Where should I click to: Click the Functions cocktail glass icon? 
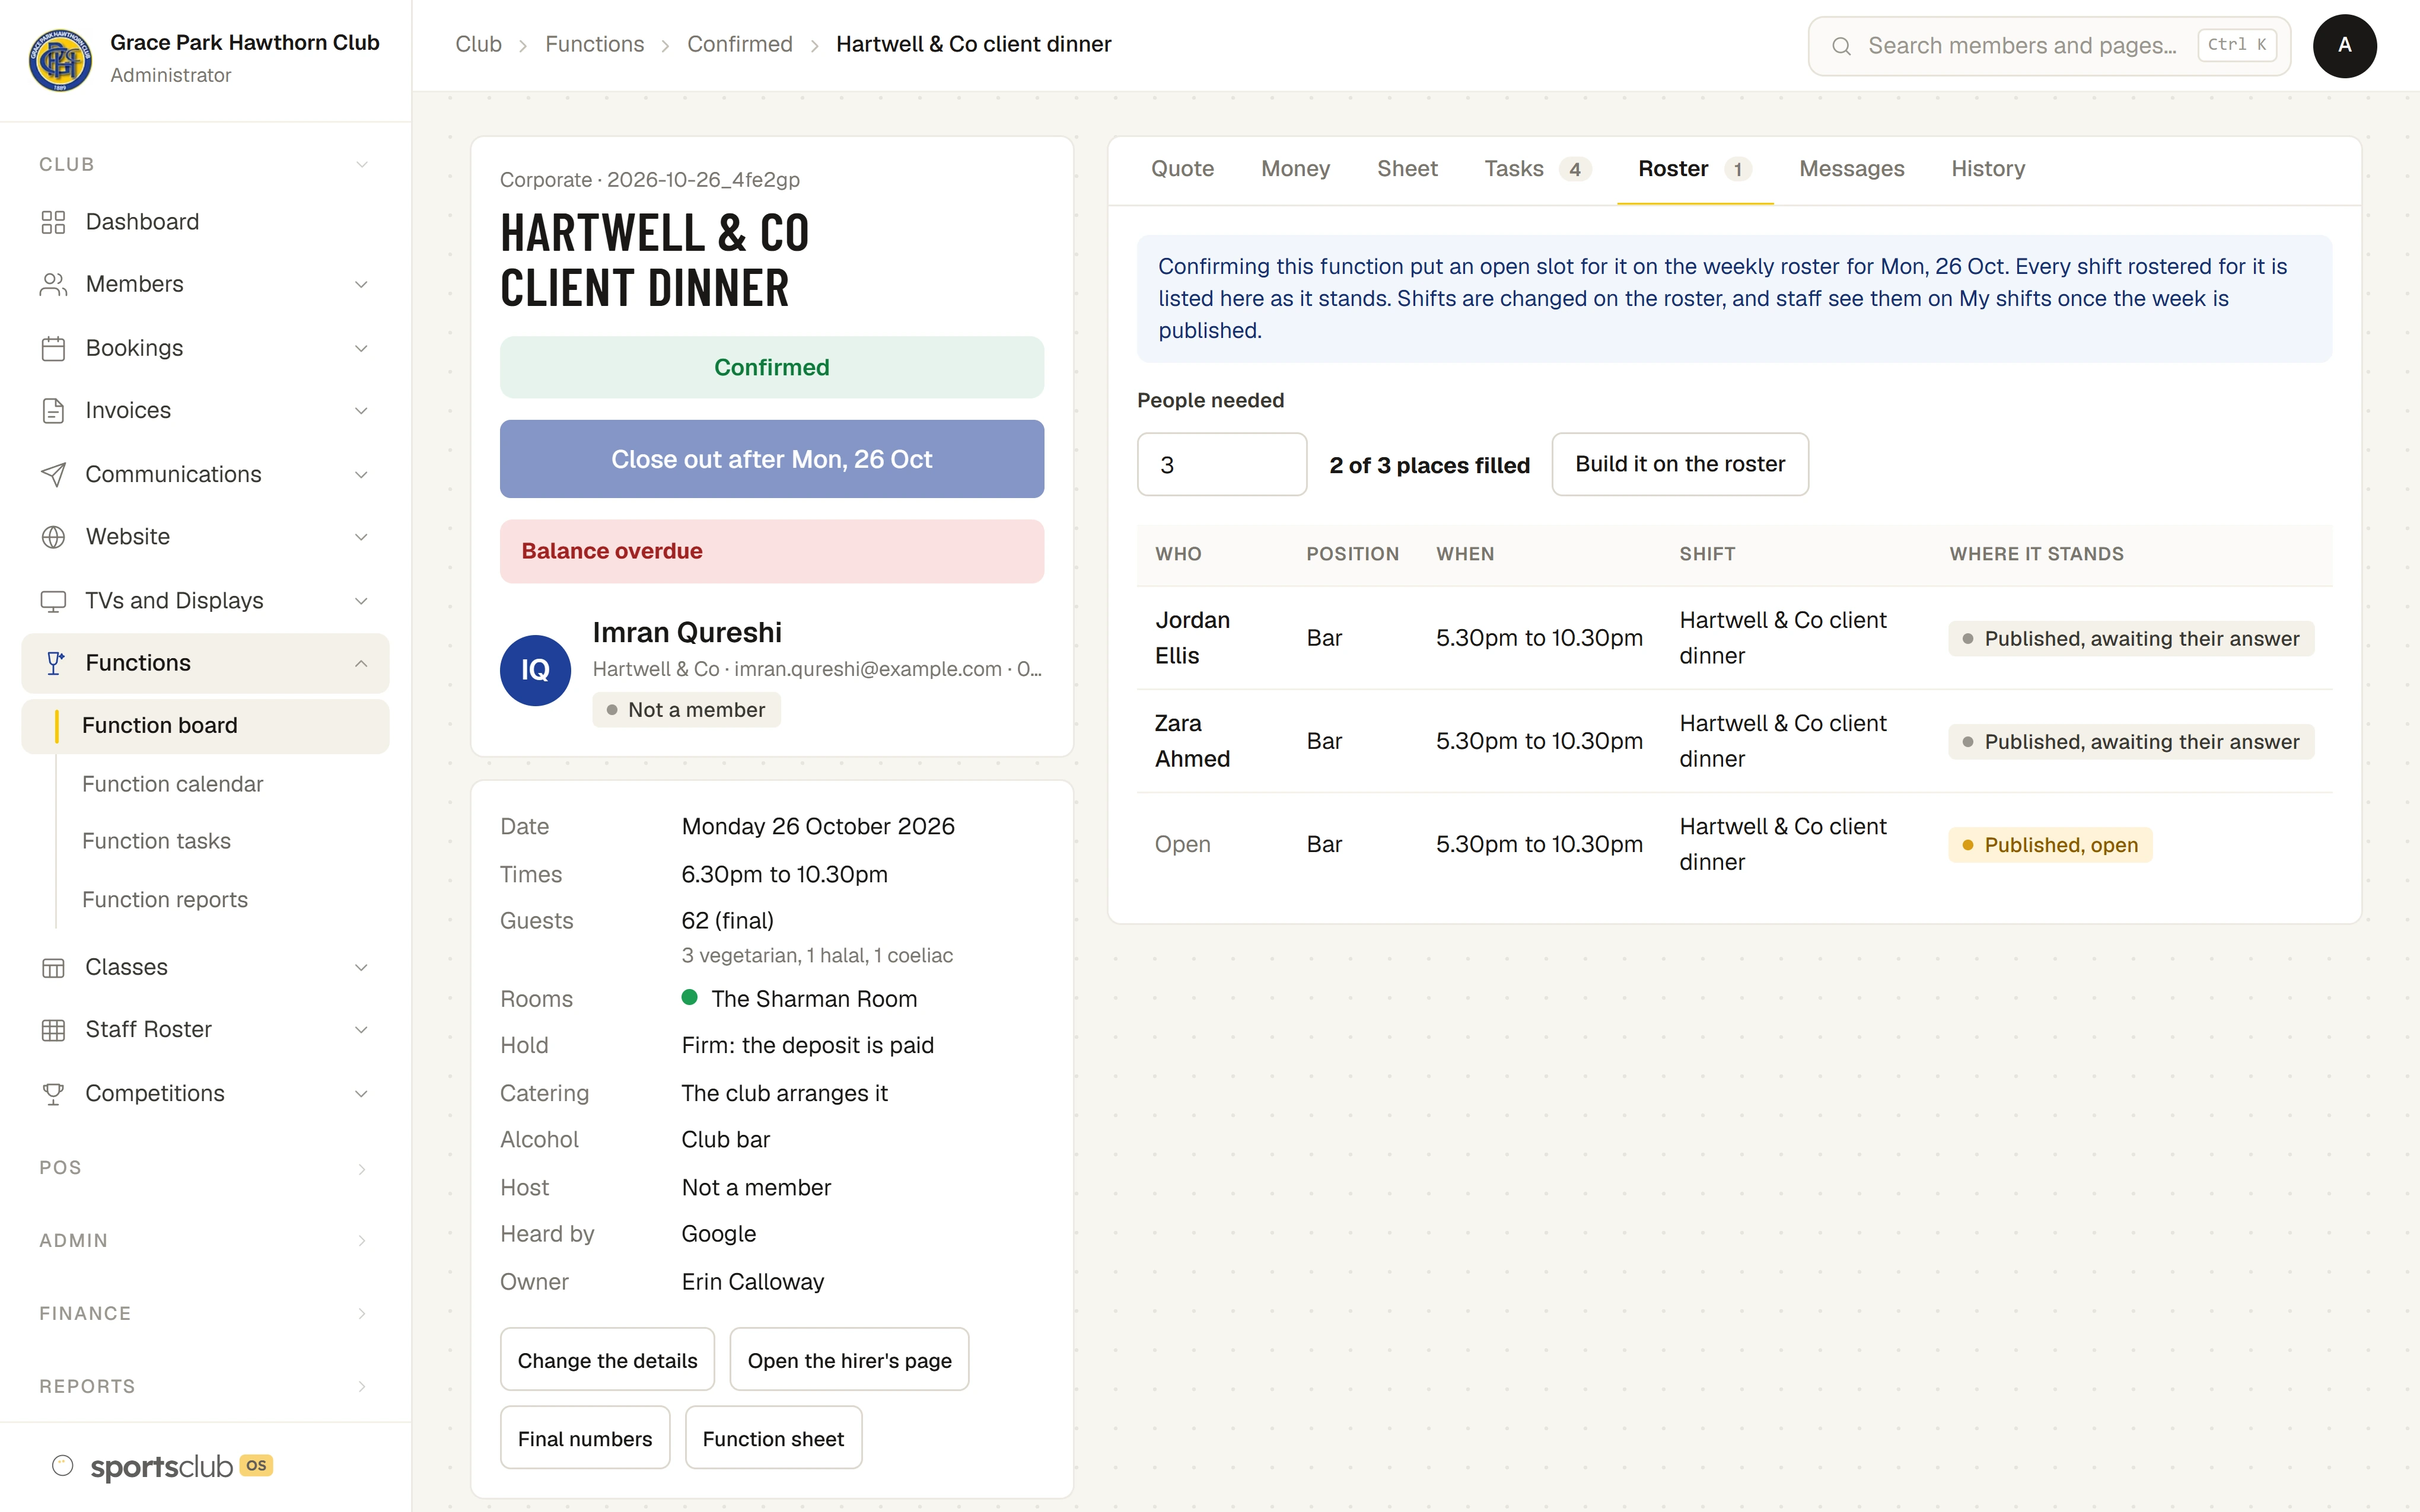click(x=55, y=663)
